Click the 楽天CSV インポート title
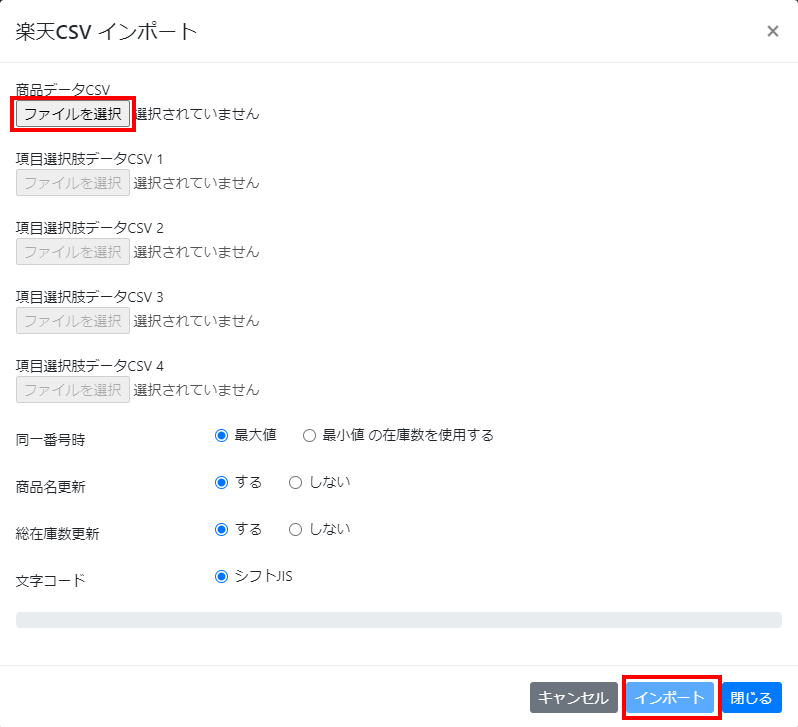Viewport: 798px width, 727px height. point(106,32)
